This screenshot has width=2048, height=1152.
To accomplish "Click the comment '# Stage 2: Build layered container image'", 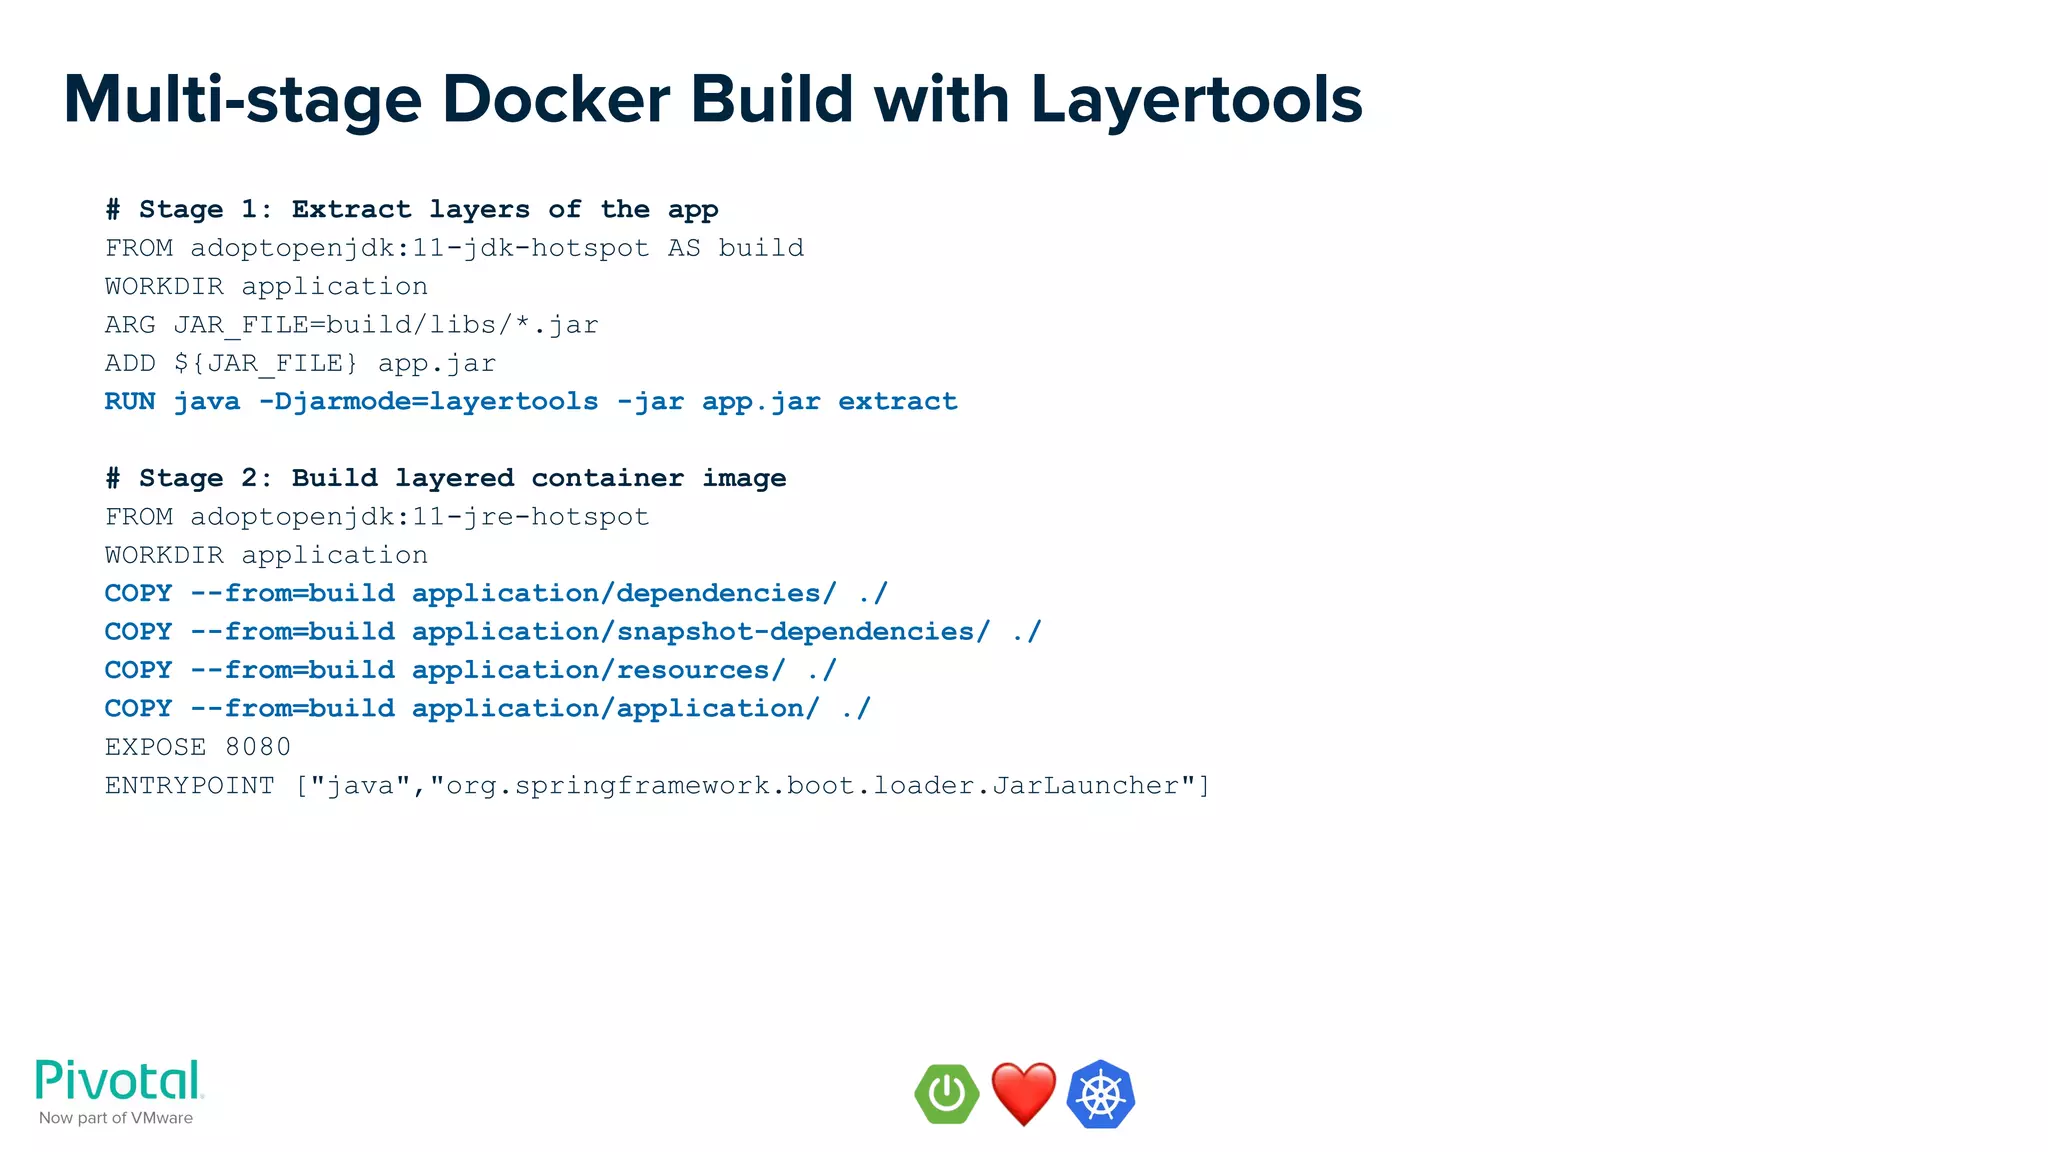I will point(446,479).
